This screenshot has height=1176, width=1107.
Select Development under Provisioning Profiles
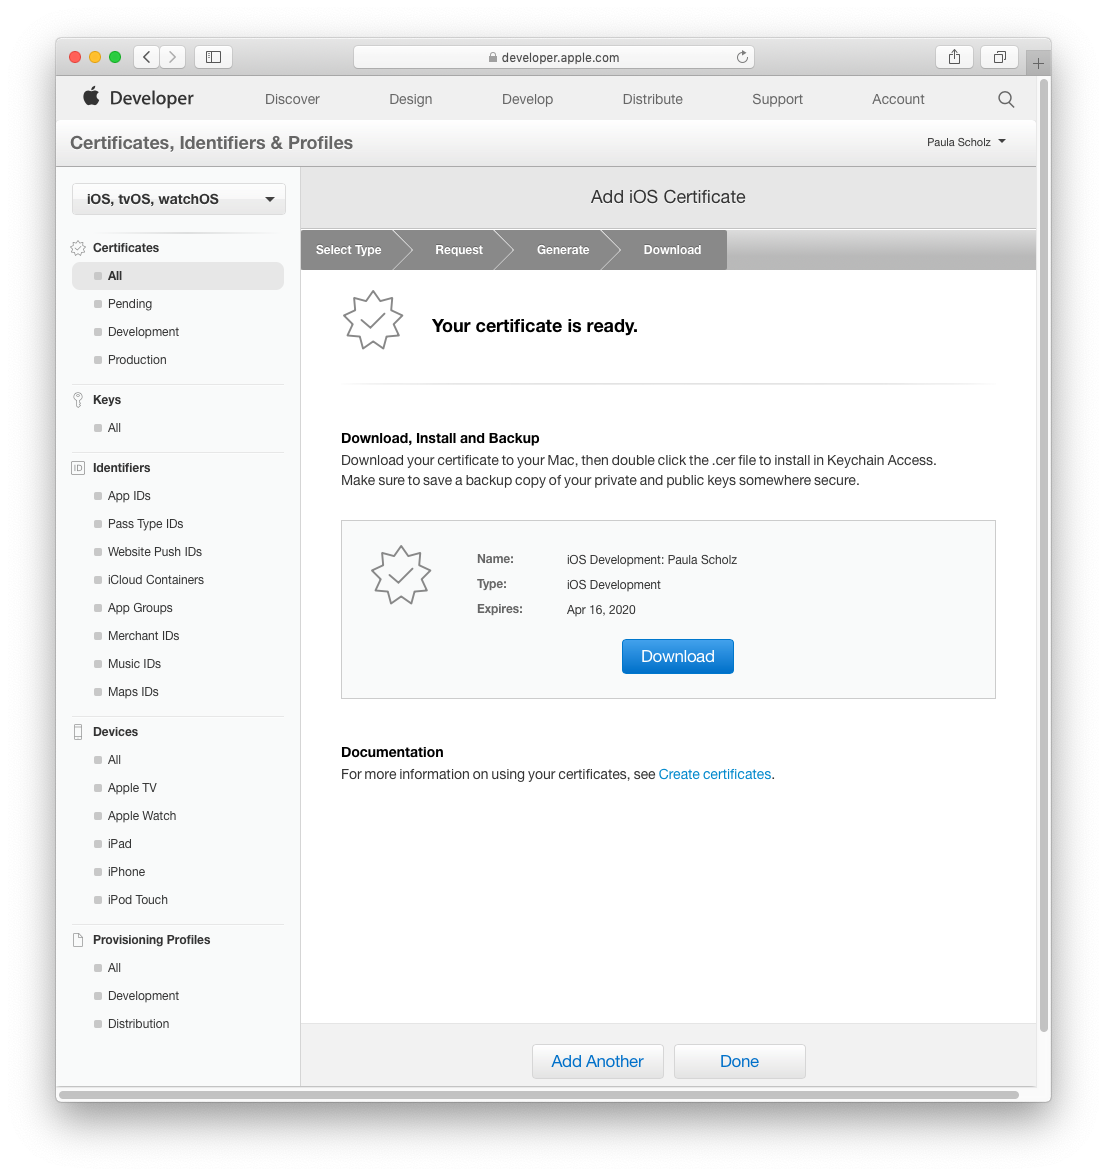(x=143, y=996)
